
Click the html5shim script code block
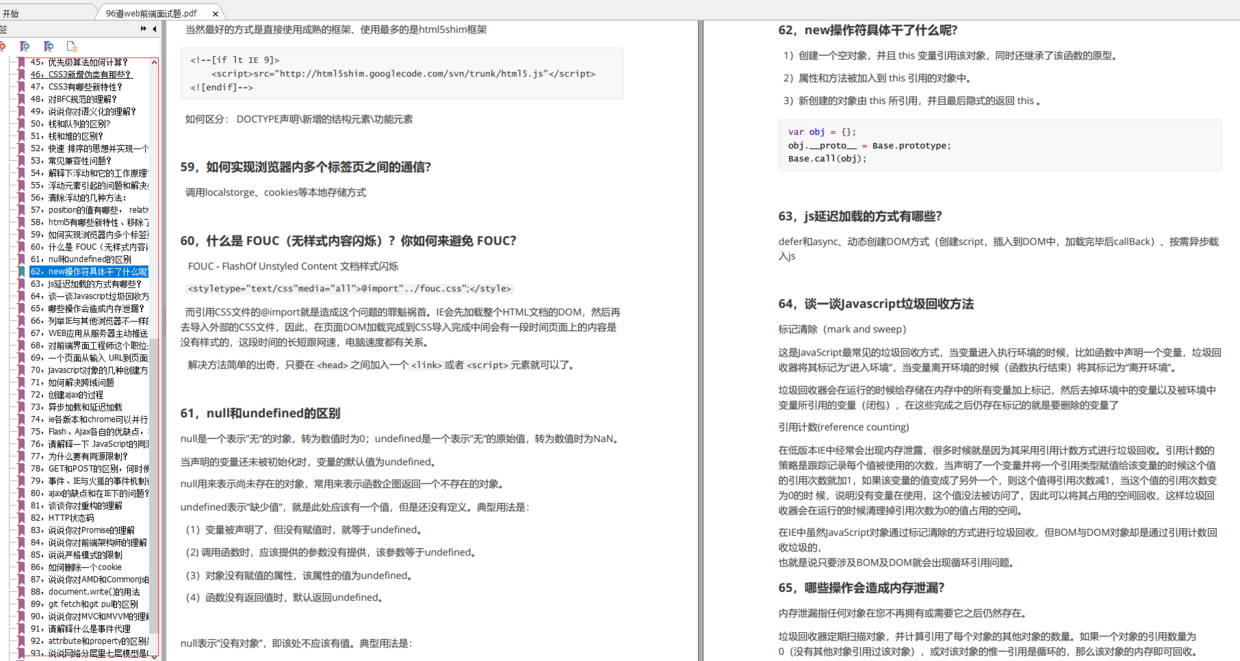401,74
